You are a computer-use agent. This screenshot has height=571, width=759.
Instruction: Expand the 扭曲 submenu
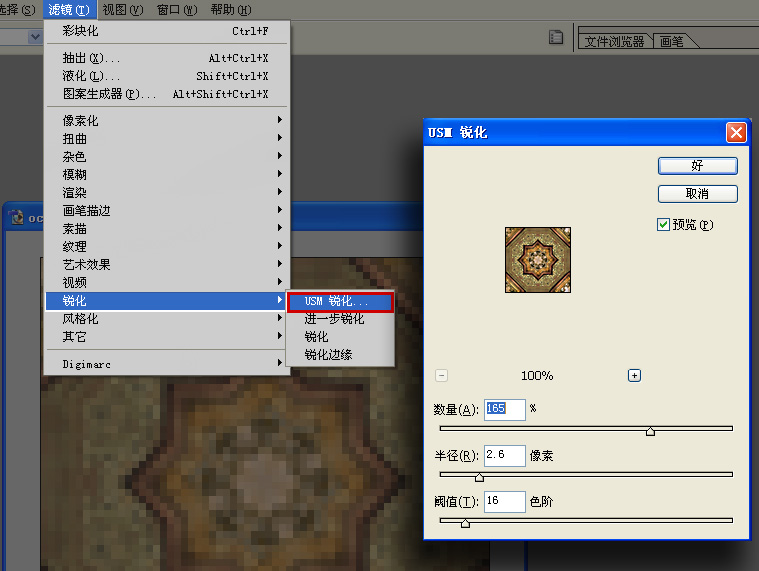coord(167,138)
